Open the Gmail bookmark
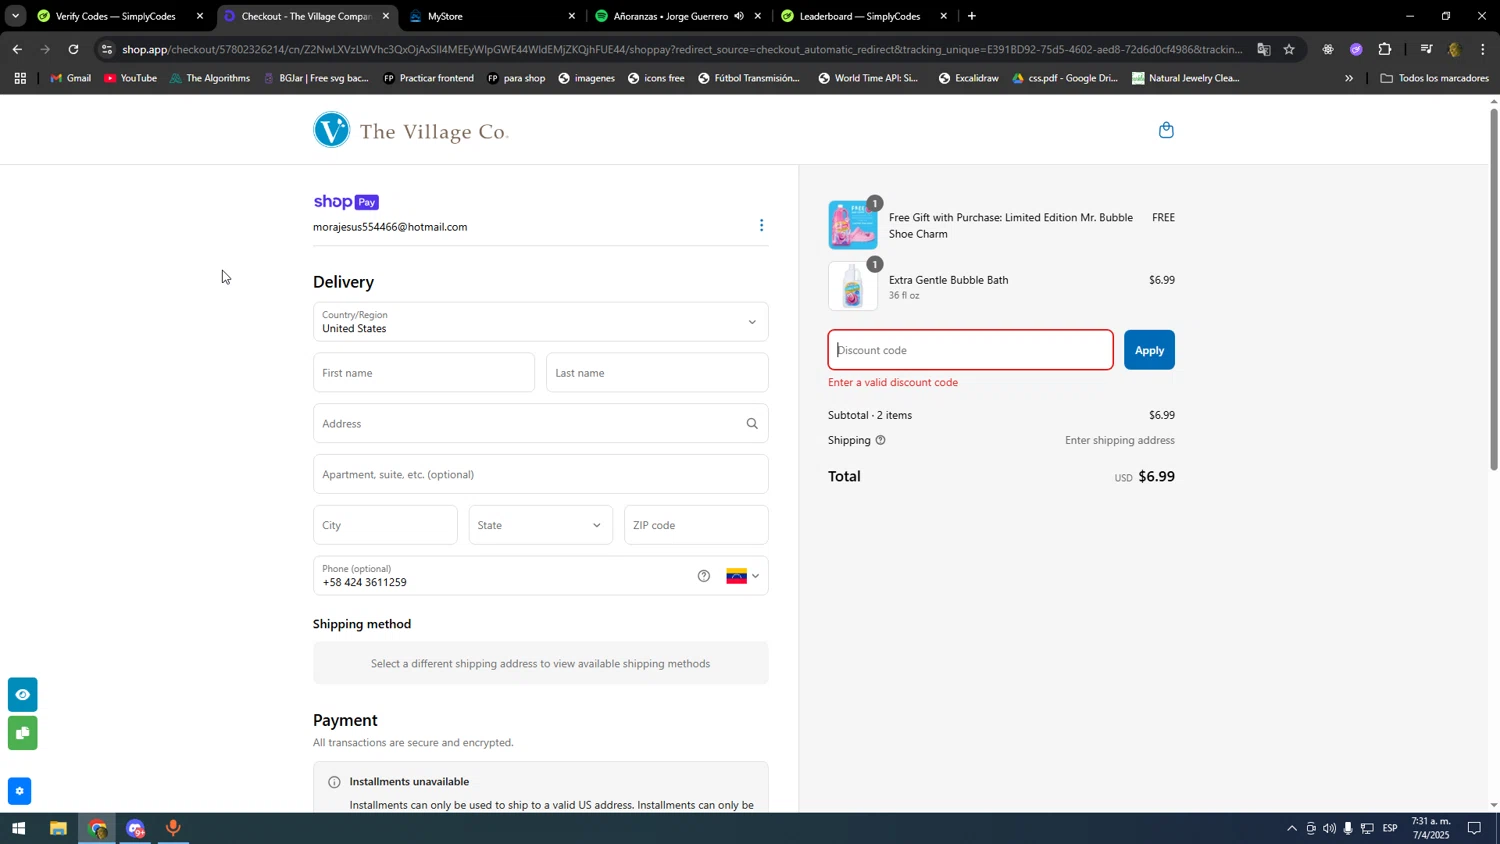The image size is (1500, 844). [70, 78]
